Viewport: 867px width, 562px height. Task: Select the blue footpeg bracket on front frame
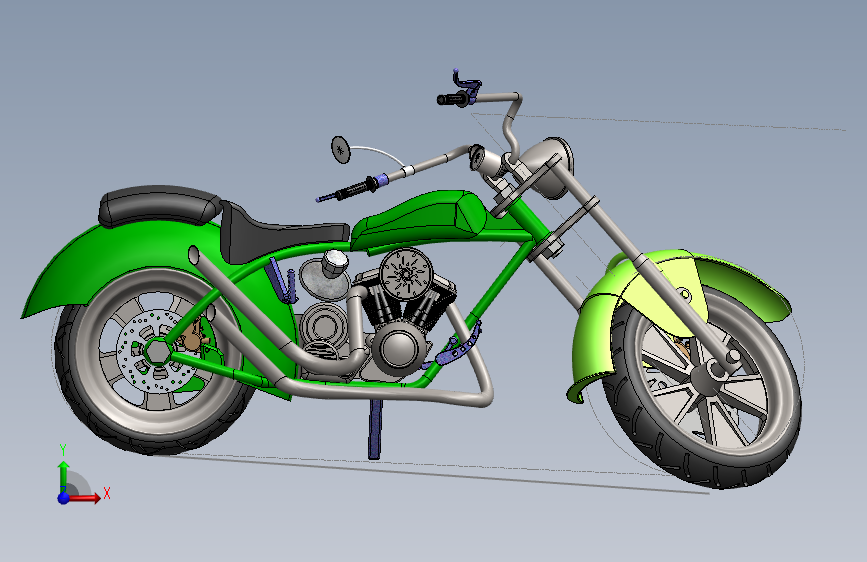(x=456, y=348)
